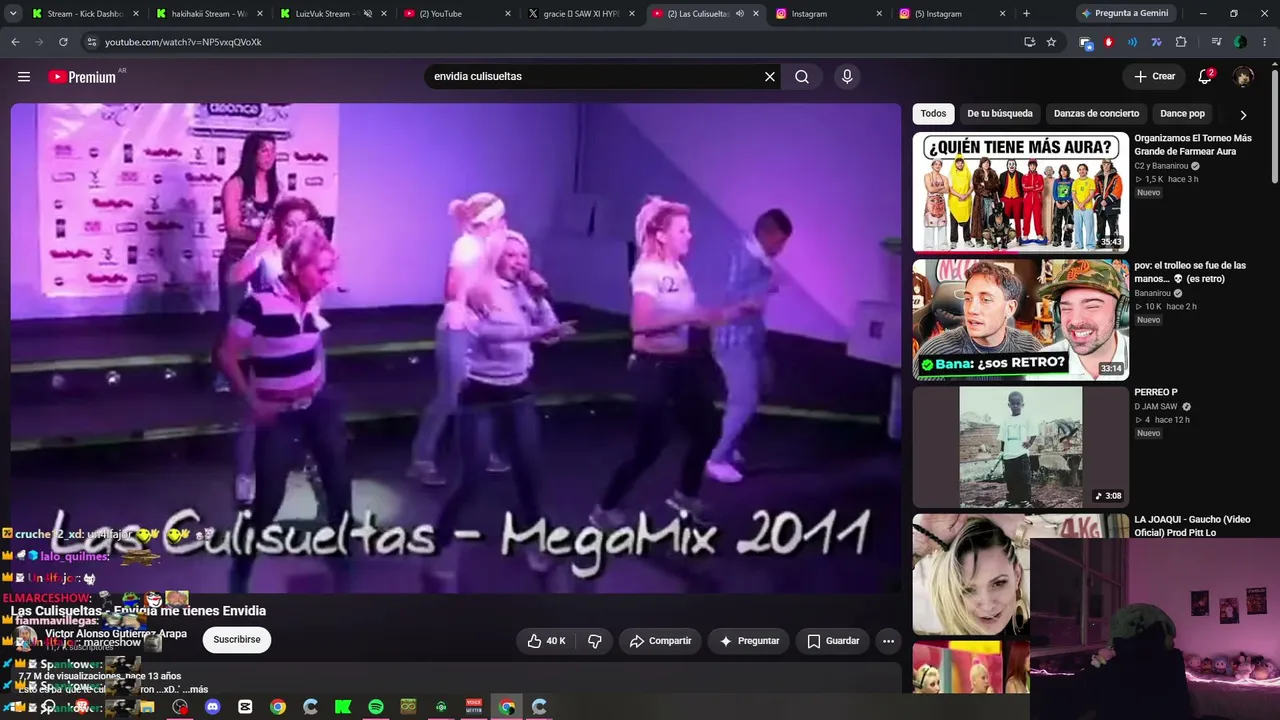This screenshot has width=1280, height=720.
Task: Open CapCut from the taskbar
Action: (x=245, y=707)
